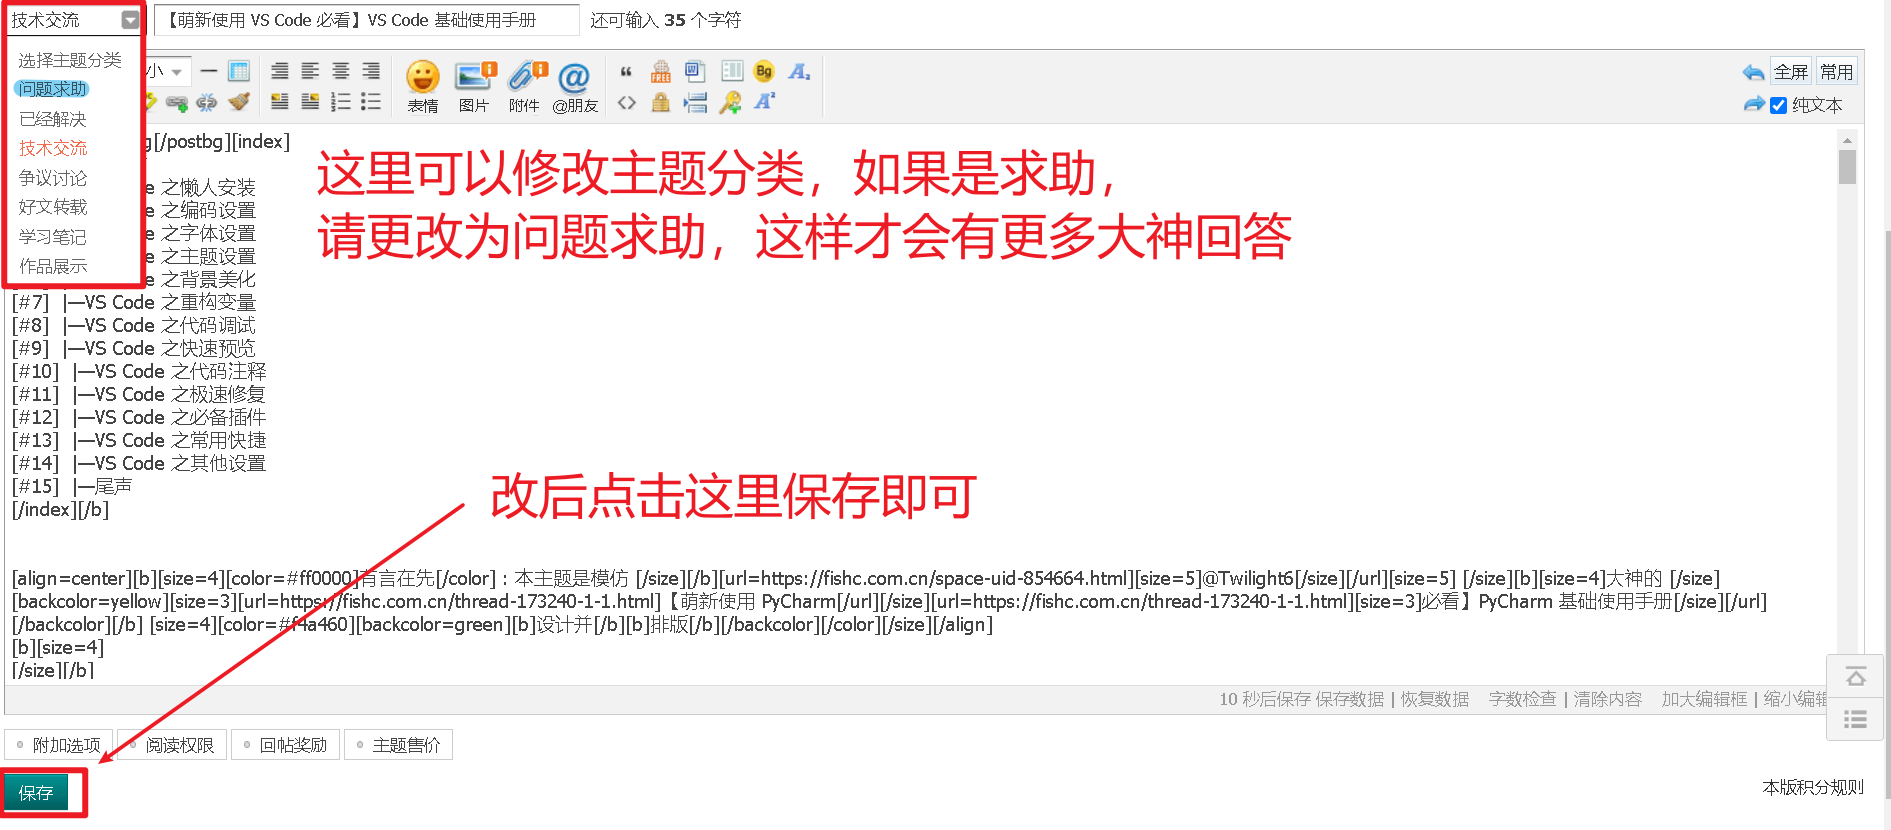The image size is (1891, 830).
Task: Remove link with the unlink icon
Action: (x=207, y=102)
